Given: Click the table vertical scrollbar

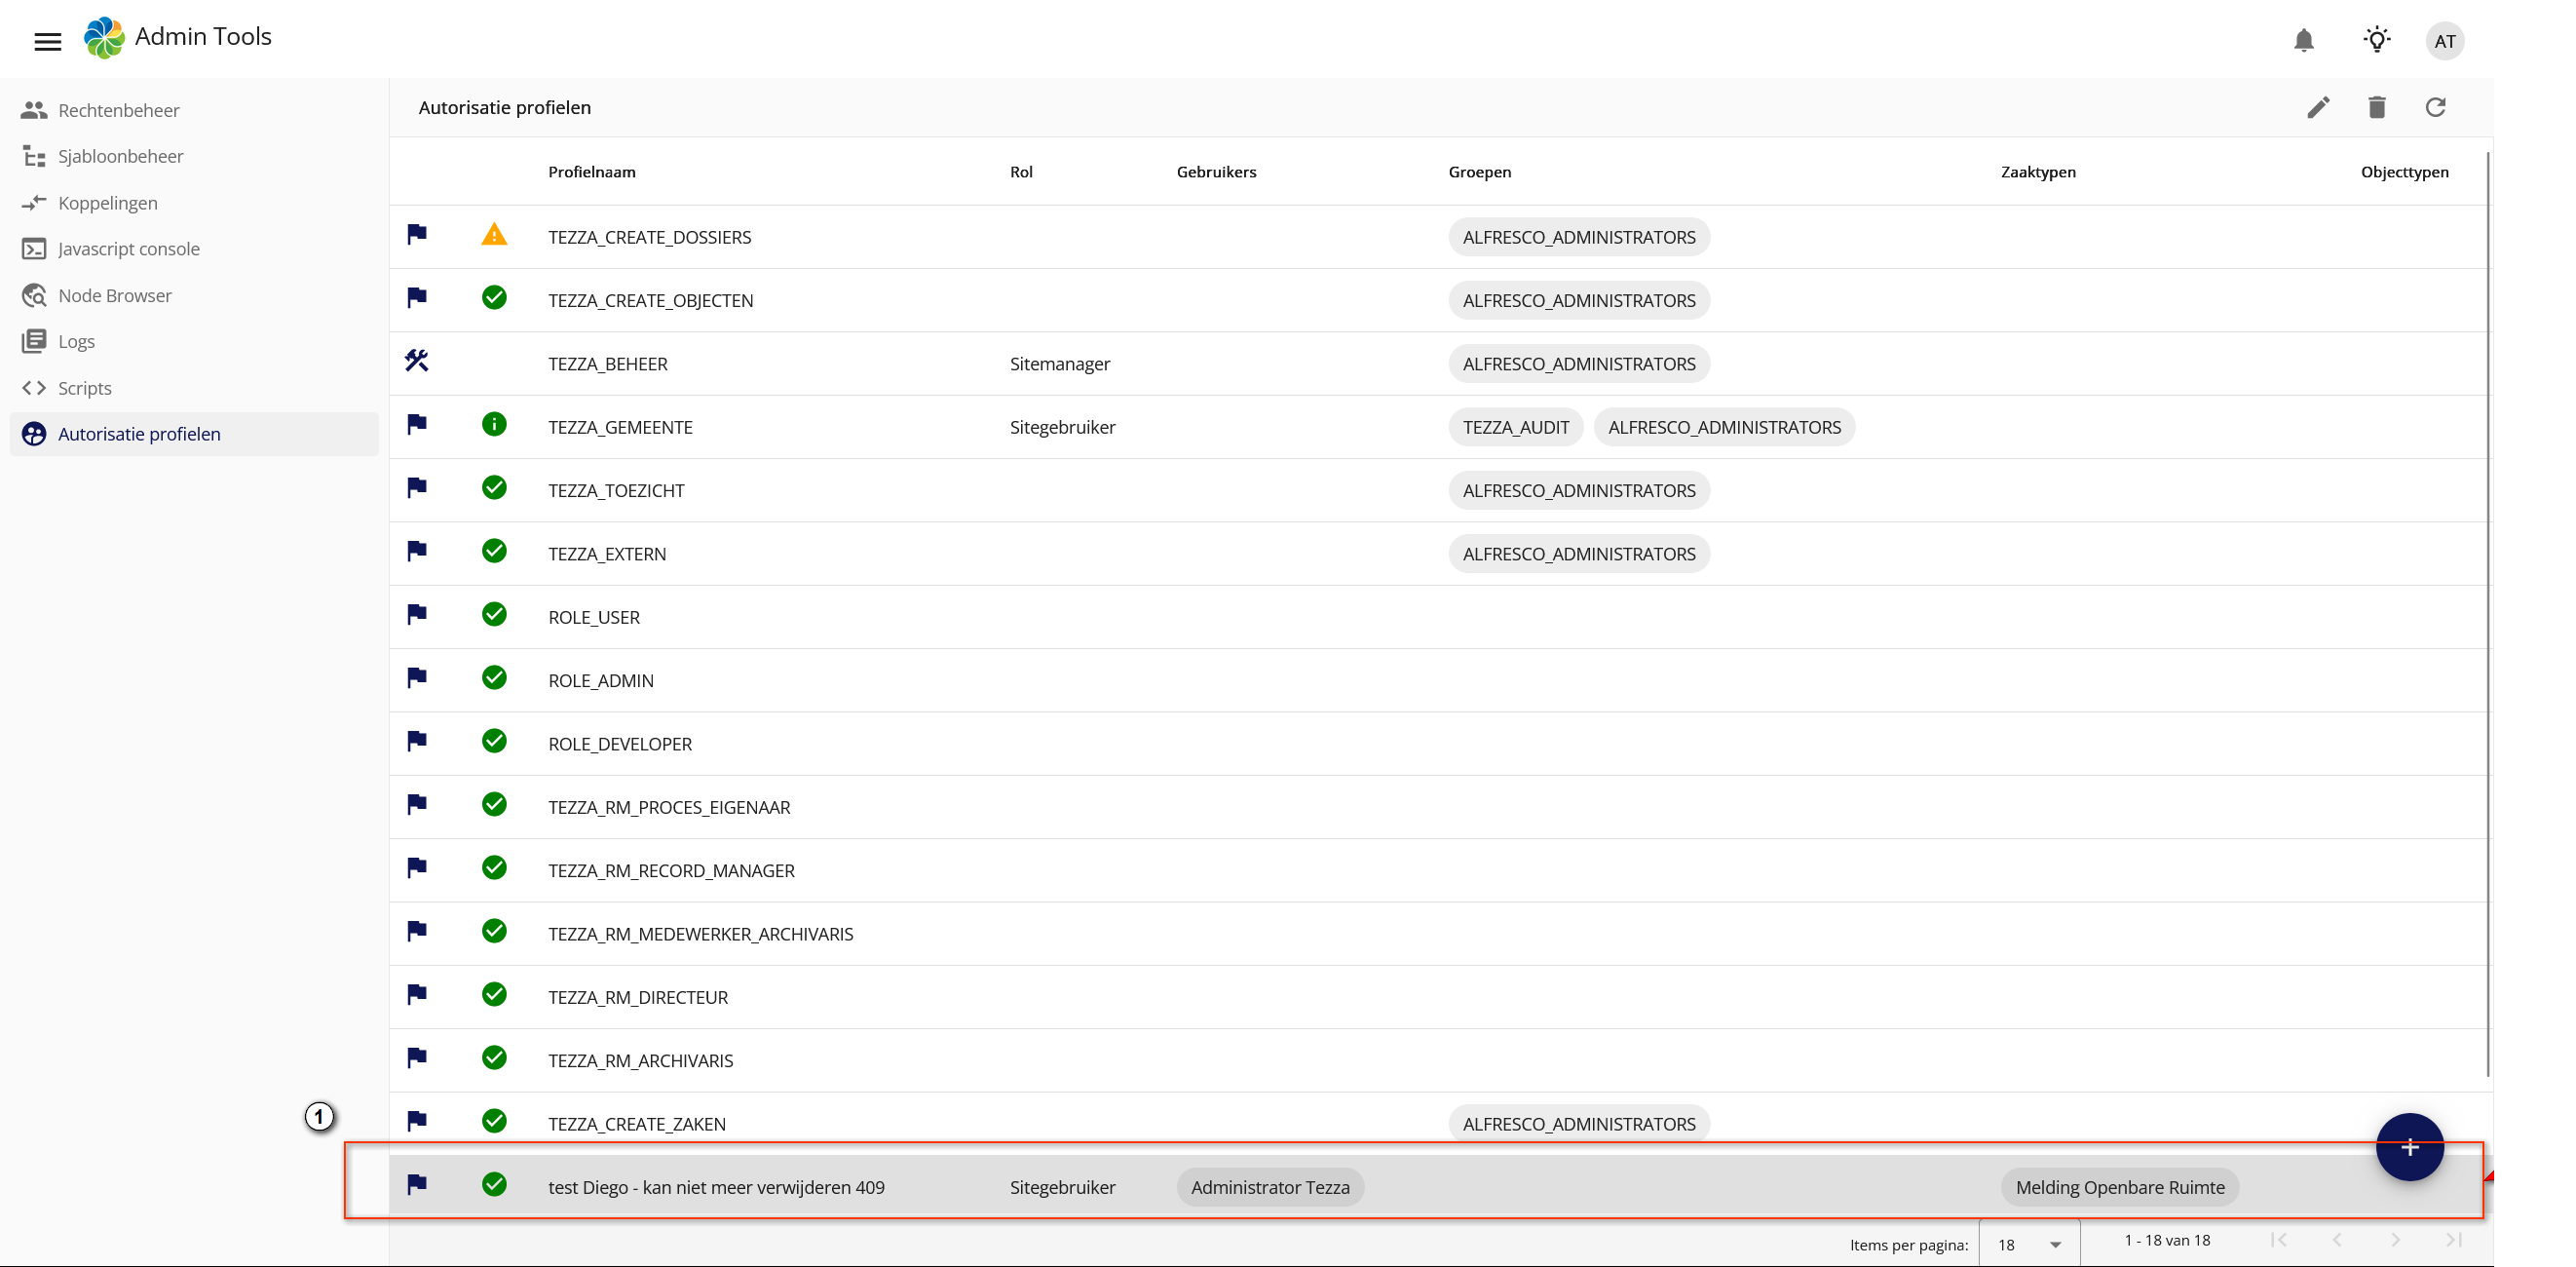Looking at the screenshot, I should tap(2487, 614).
